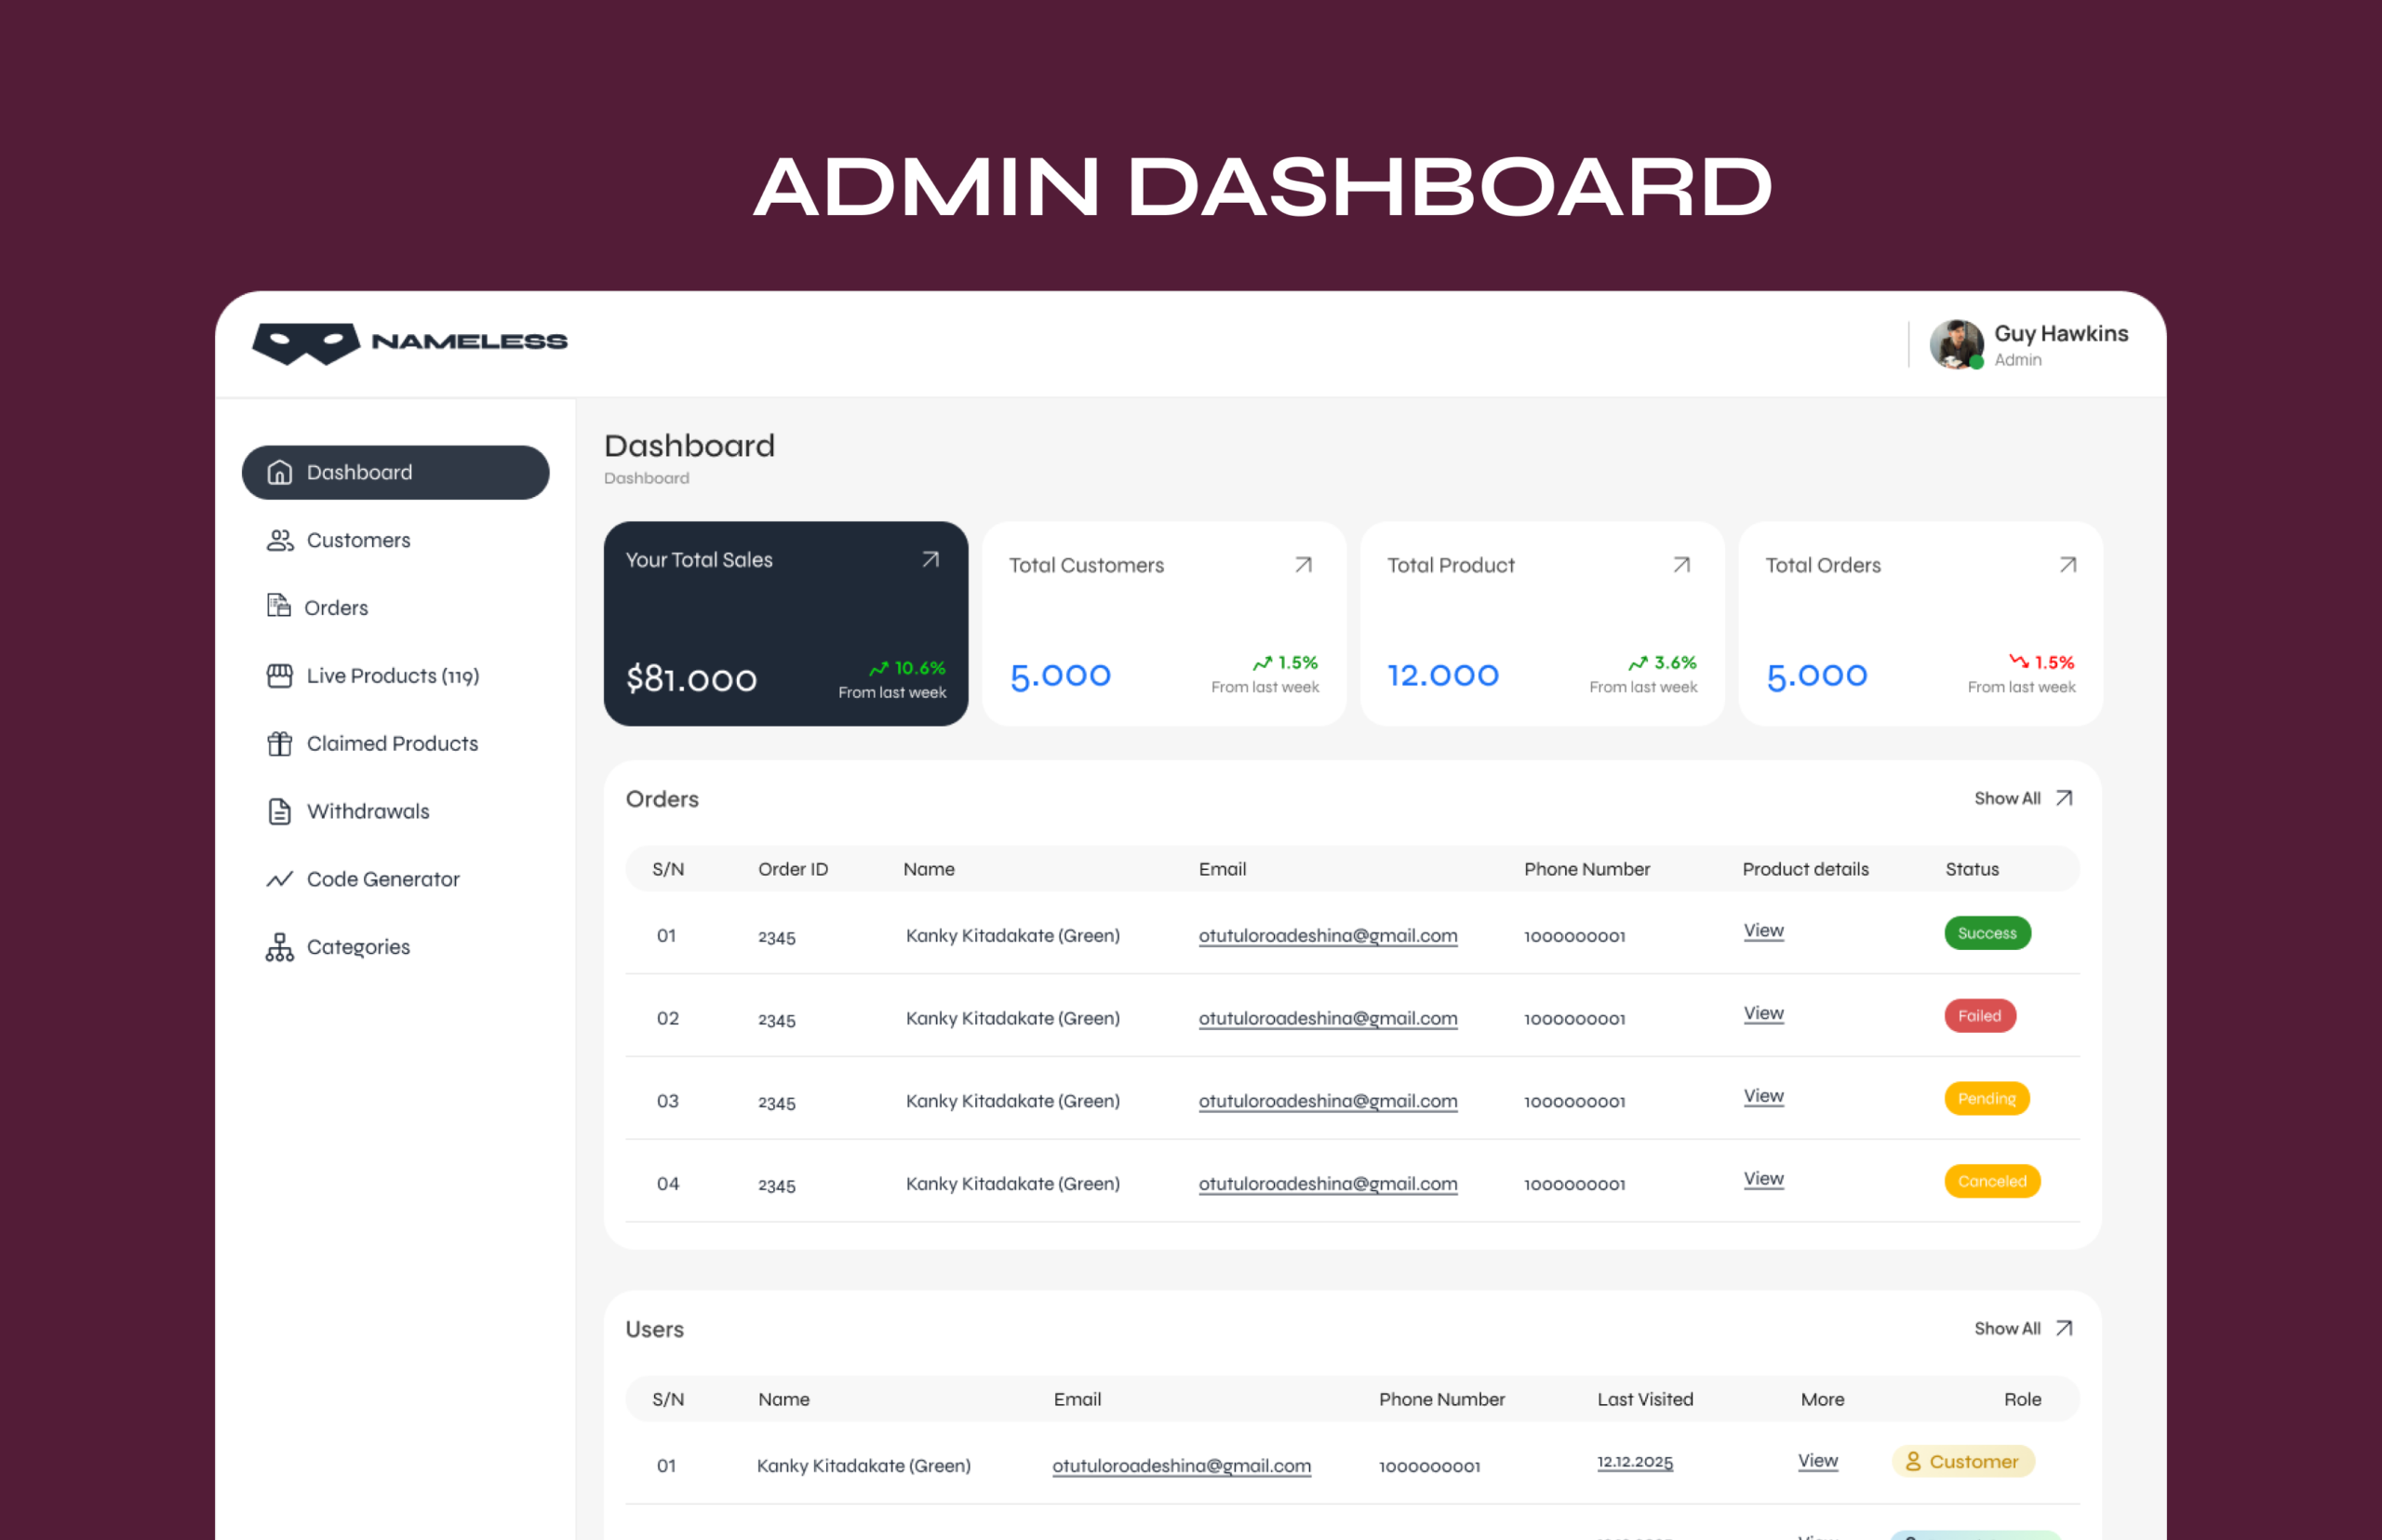The height and width of the screenshot is (1540, 2382).
Task: Expand Total Customers card arrow
Action: pos(1303,565)
